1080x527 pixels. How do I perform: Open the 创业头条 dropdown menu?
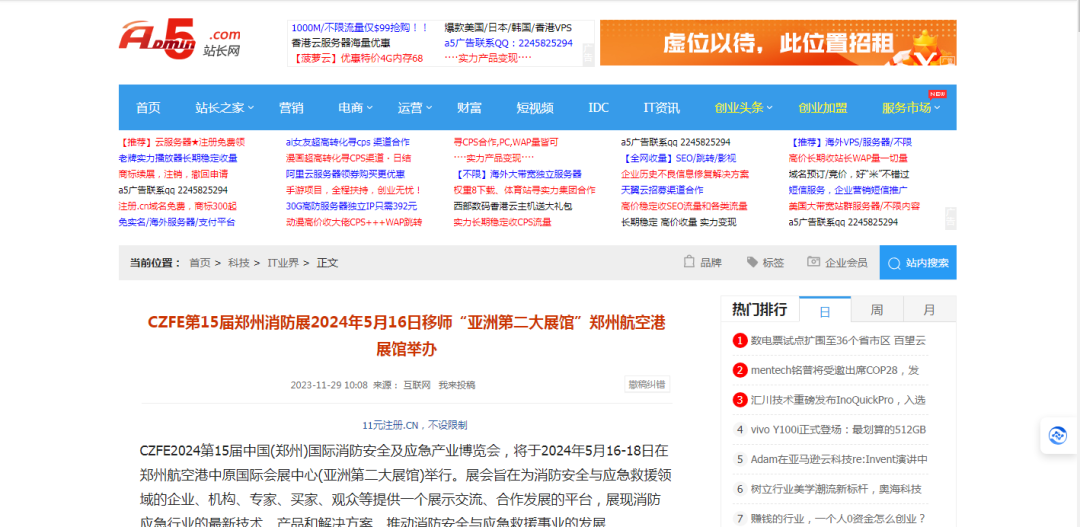744,108
